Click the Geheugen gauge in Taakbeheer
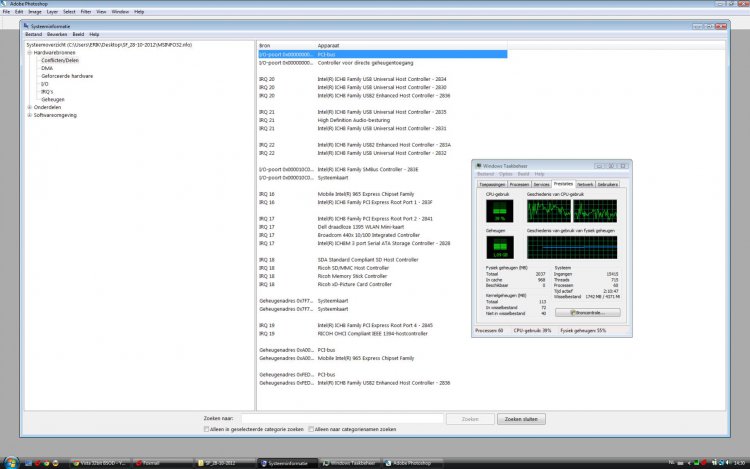This screenshot has height=469, width=750. click(499, 247)
